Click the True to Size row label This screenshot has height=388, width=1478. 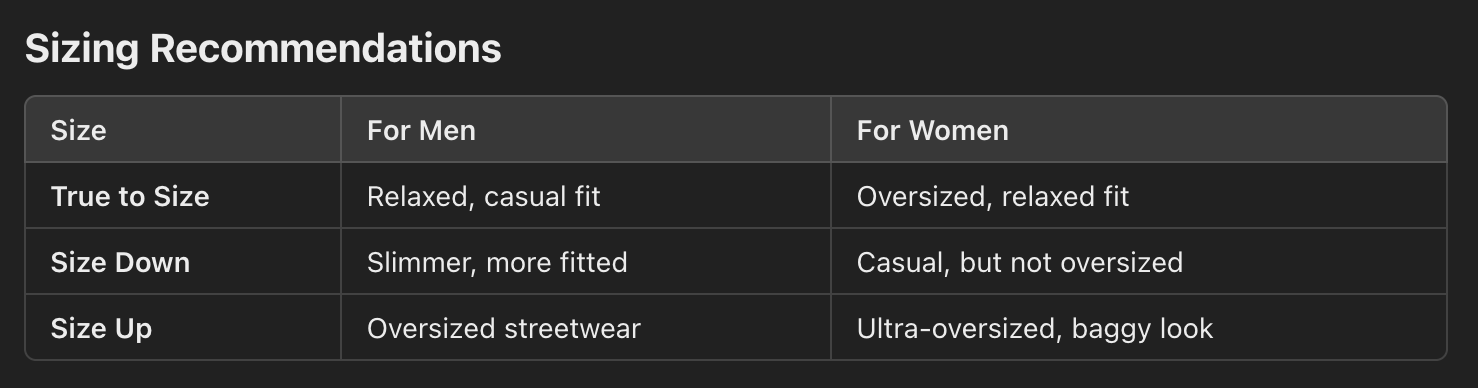130,196
